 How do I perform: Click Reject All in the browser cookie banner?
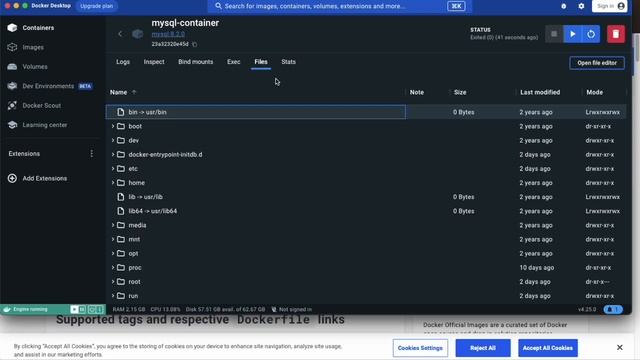point(483,348)
